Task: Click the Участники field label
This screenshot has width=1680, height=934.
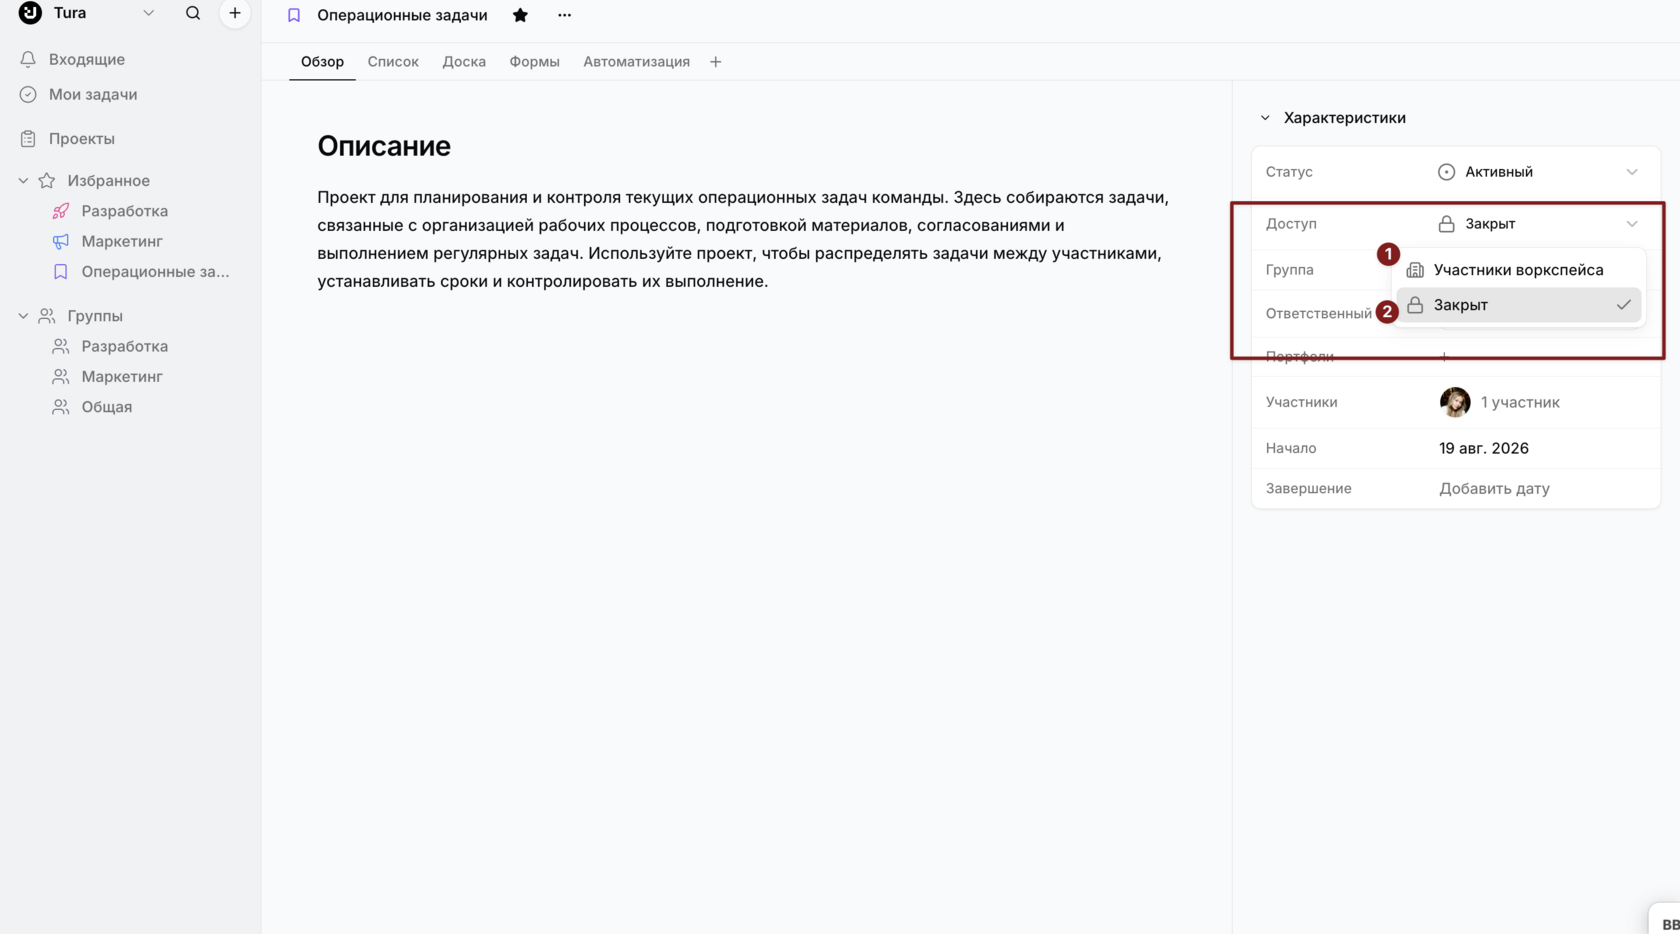Action: click(1301, 402)
